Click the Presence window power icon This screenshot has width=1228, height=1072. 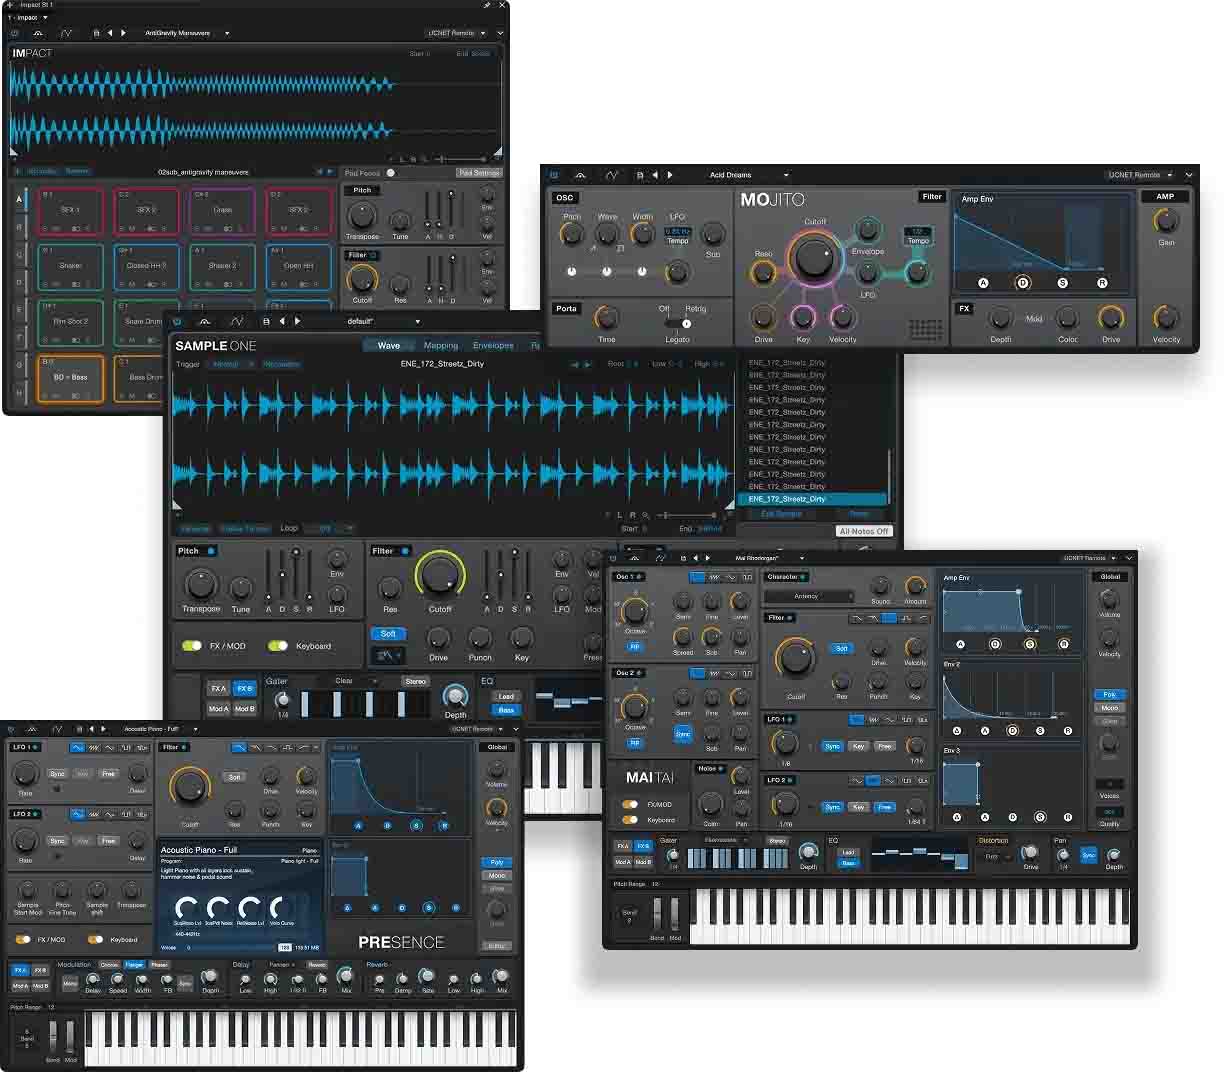coord(12,729)
